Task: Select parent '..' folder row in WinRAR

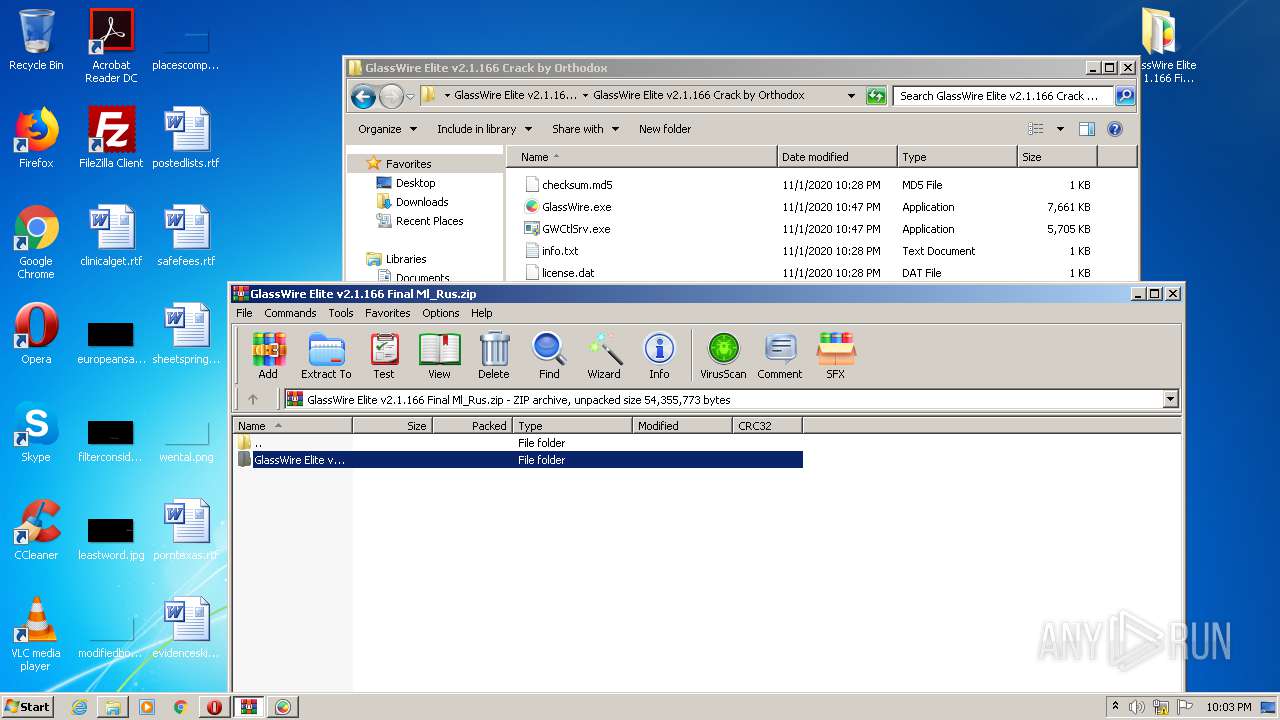Action: [x=518, y=443]
